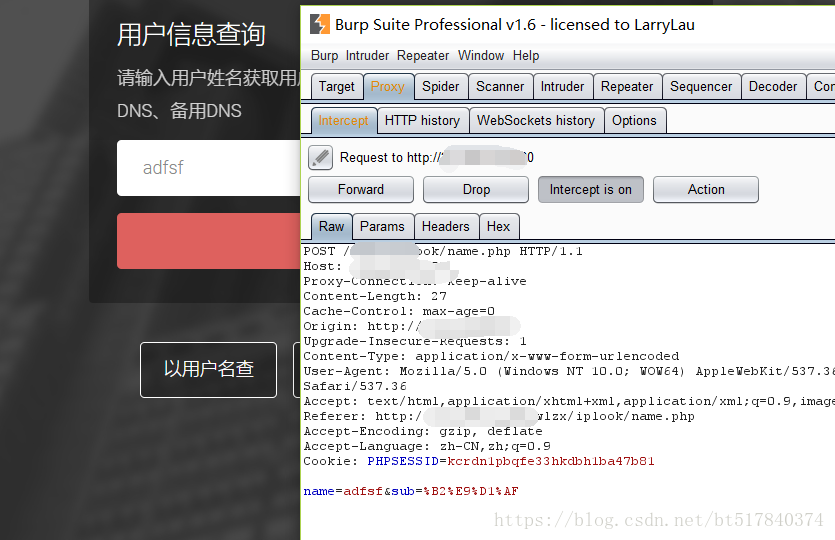Click the Forward button

361,190
